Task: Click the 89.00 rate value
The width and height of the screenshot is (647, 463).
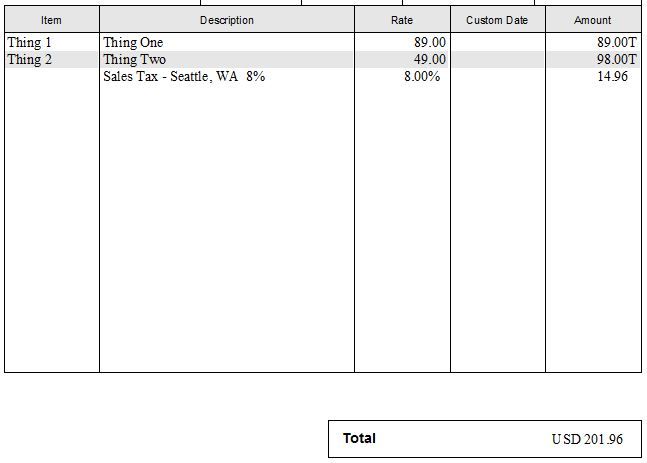Action: pos(430,43)
